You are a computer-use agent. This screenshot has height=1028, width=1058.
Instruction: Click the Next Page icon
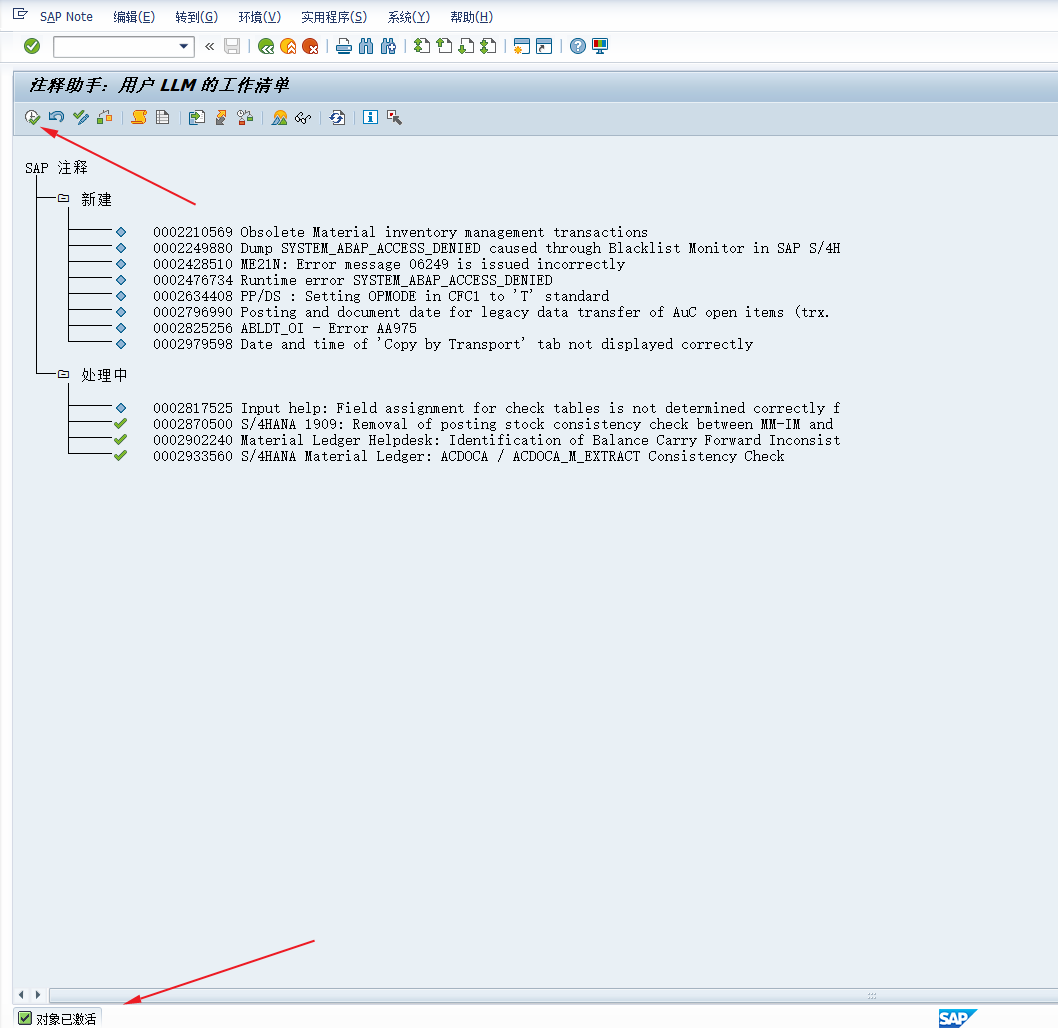point(466,46)
